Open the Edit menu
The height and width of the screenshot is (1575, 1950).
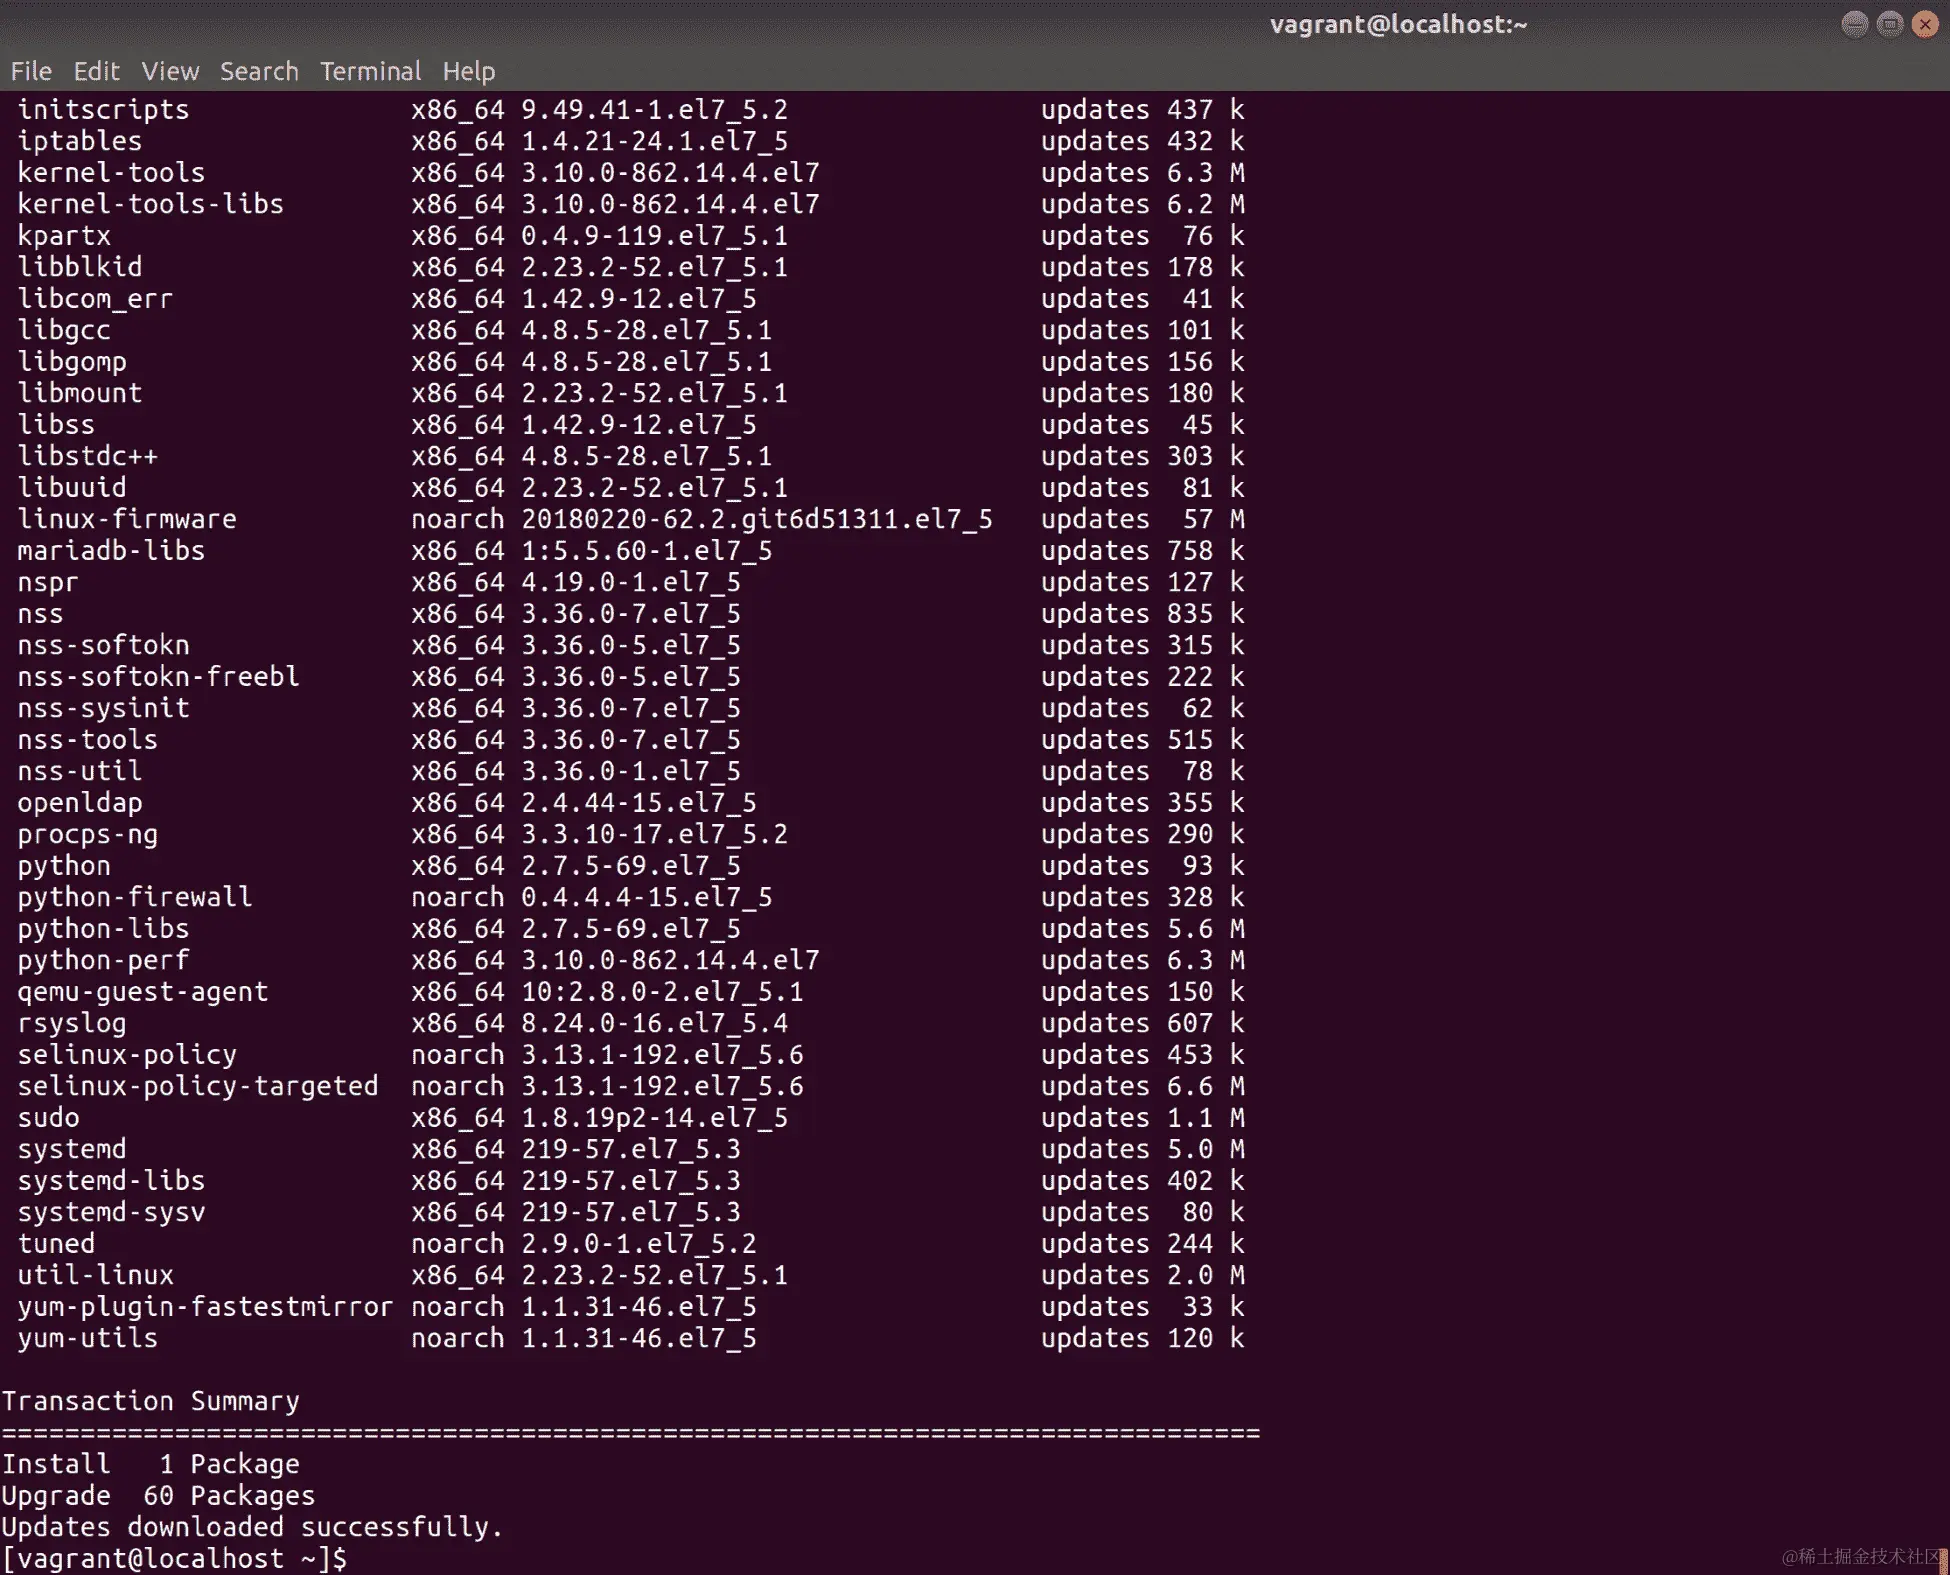(x=96, y=71)
